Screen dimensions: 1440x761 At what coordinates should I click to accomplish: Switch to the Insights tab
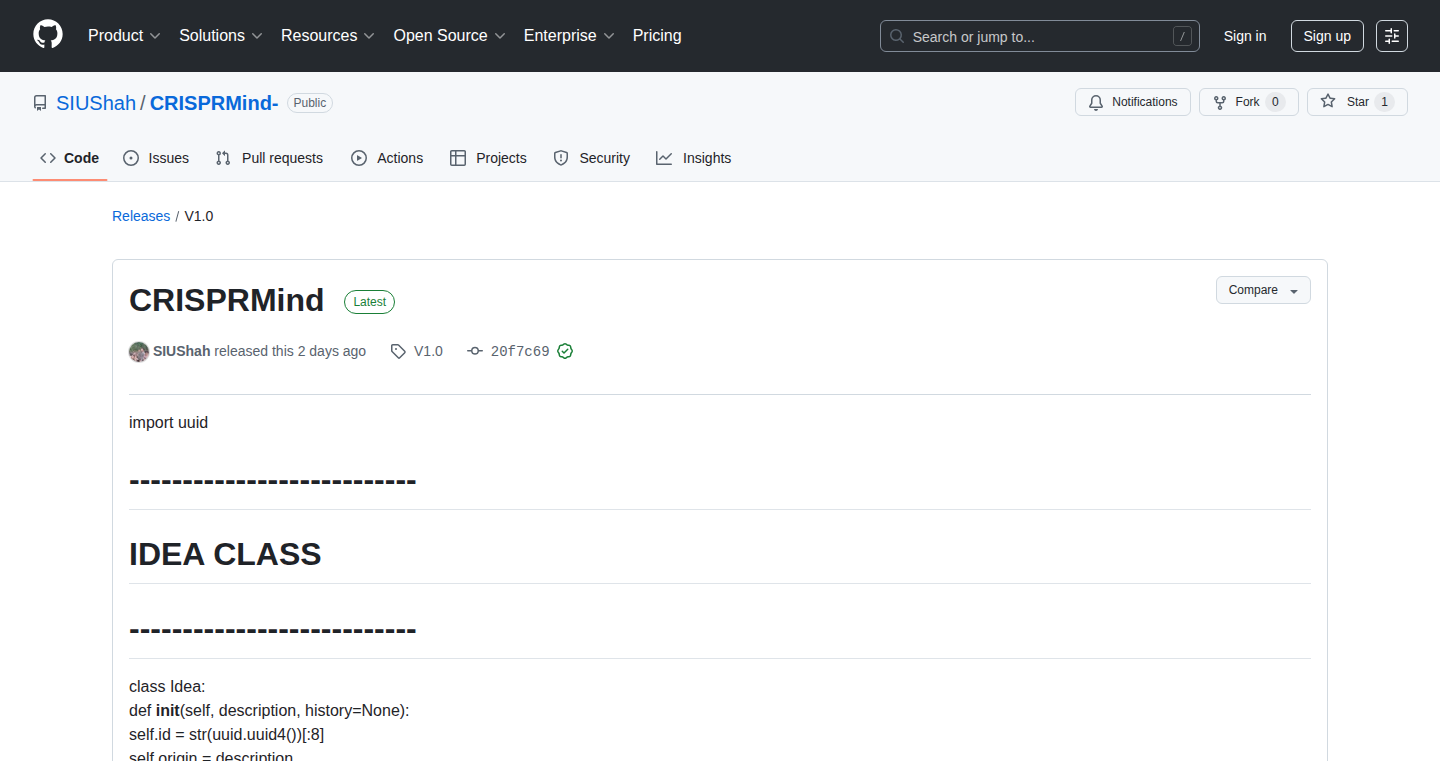pyautogui.click(x=694, y=158)
